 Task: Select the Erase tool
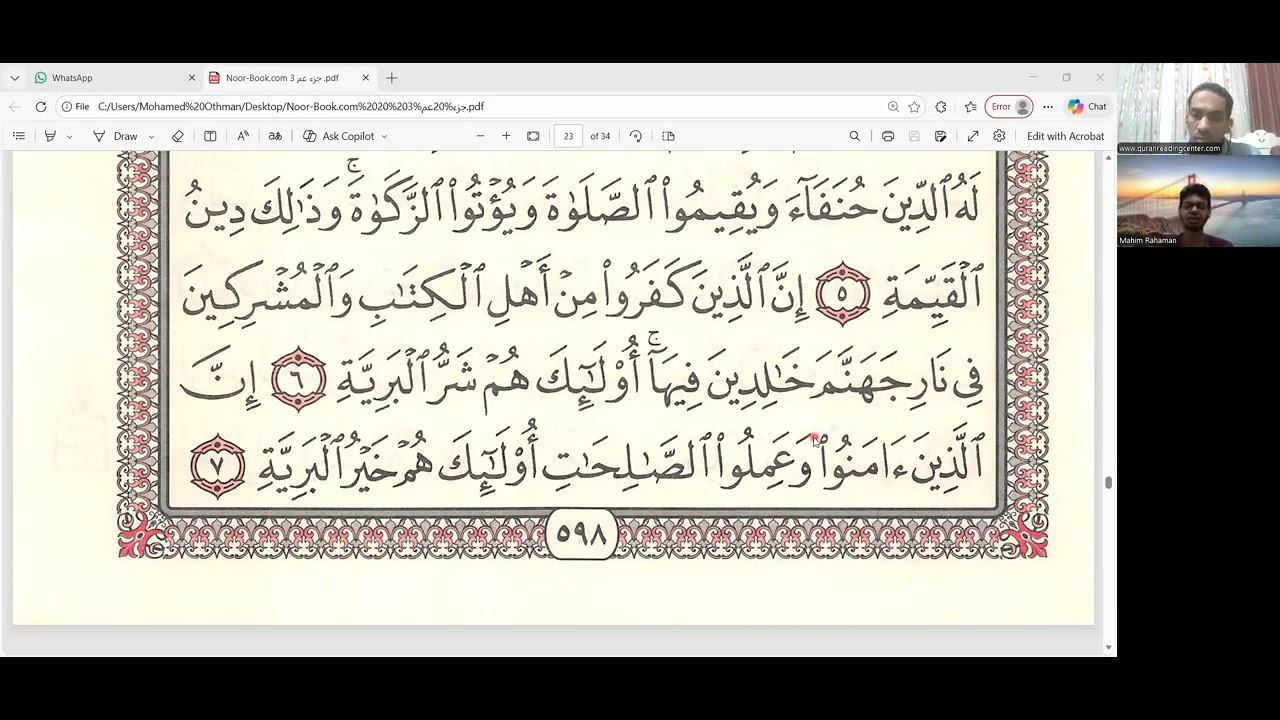[x=178, y=136]
